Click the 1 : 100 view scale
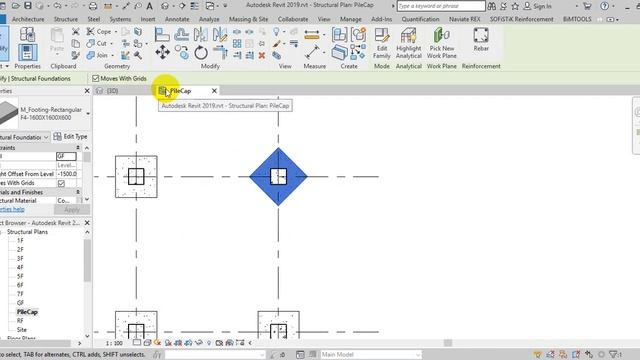The height and width of the screenshot is (360, 640). pyautogui.click(x=114, y=343)
